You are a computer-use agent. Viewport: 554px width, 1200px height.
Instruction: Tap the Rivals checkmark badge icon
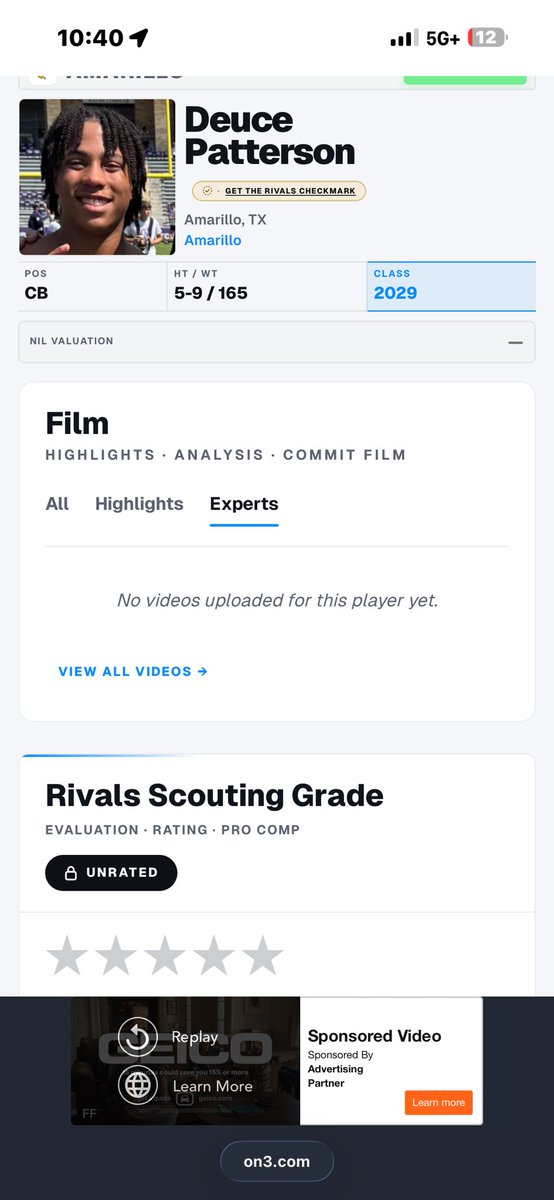pos(207,191)
